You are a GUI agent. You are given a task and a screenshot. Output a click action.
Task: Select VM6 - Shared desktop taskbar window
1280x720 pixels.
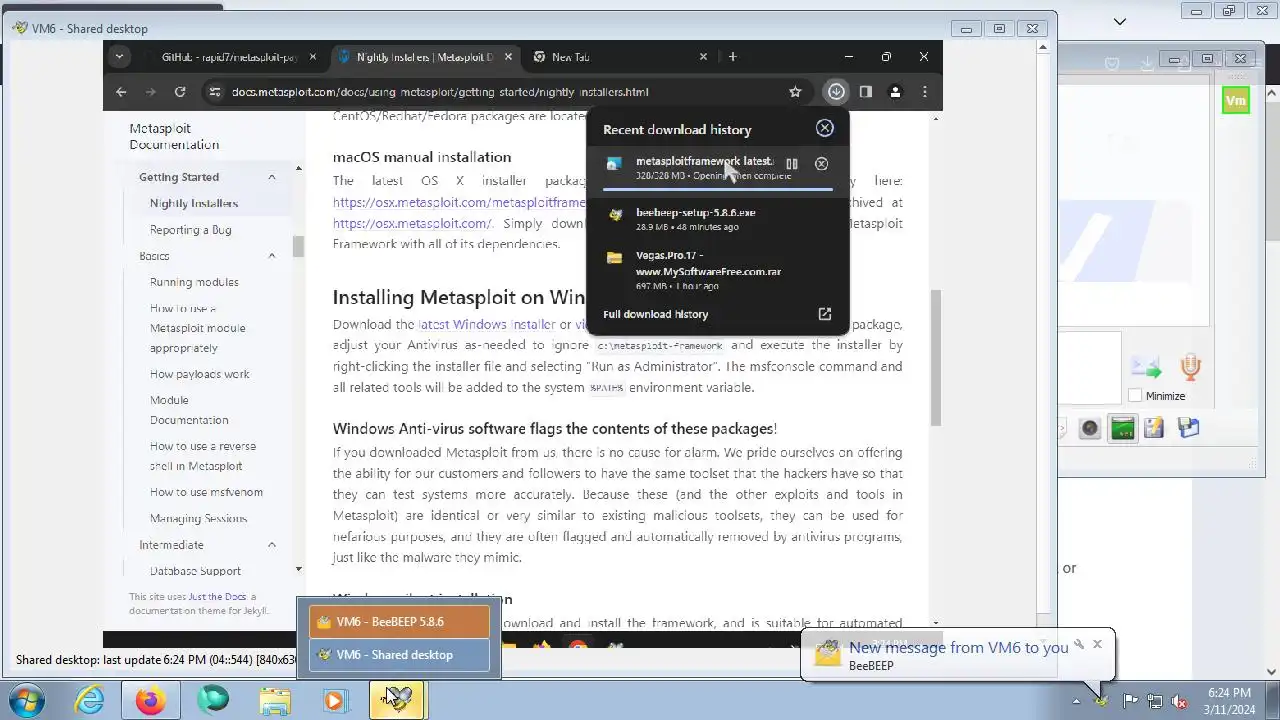click(x=399, y=655)
